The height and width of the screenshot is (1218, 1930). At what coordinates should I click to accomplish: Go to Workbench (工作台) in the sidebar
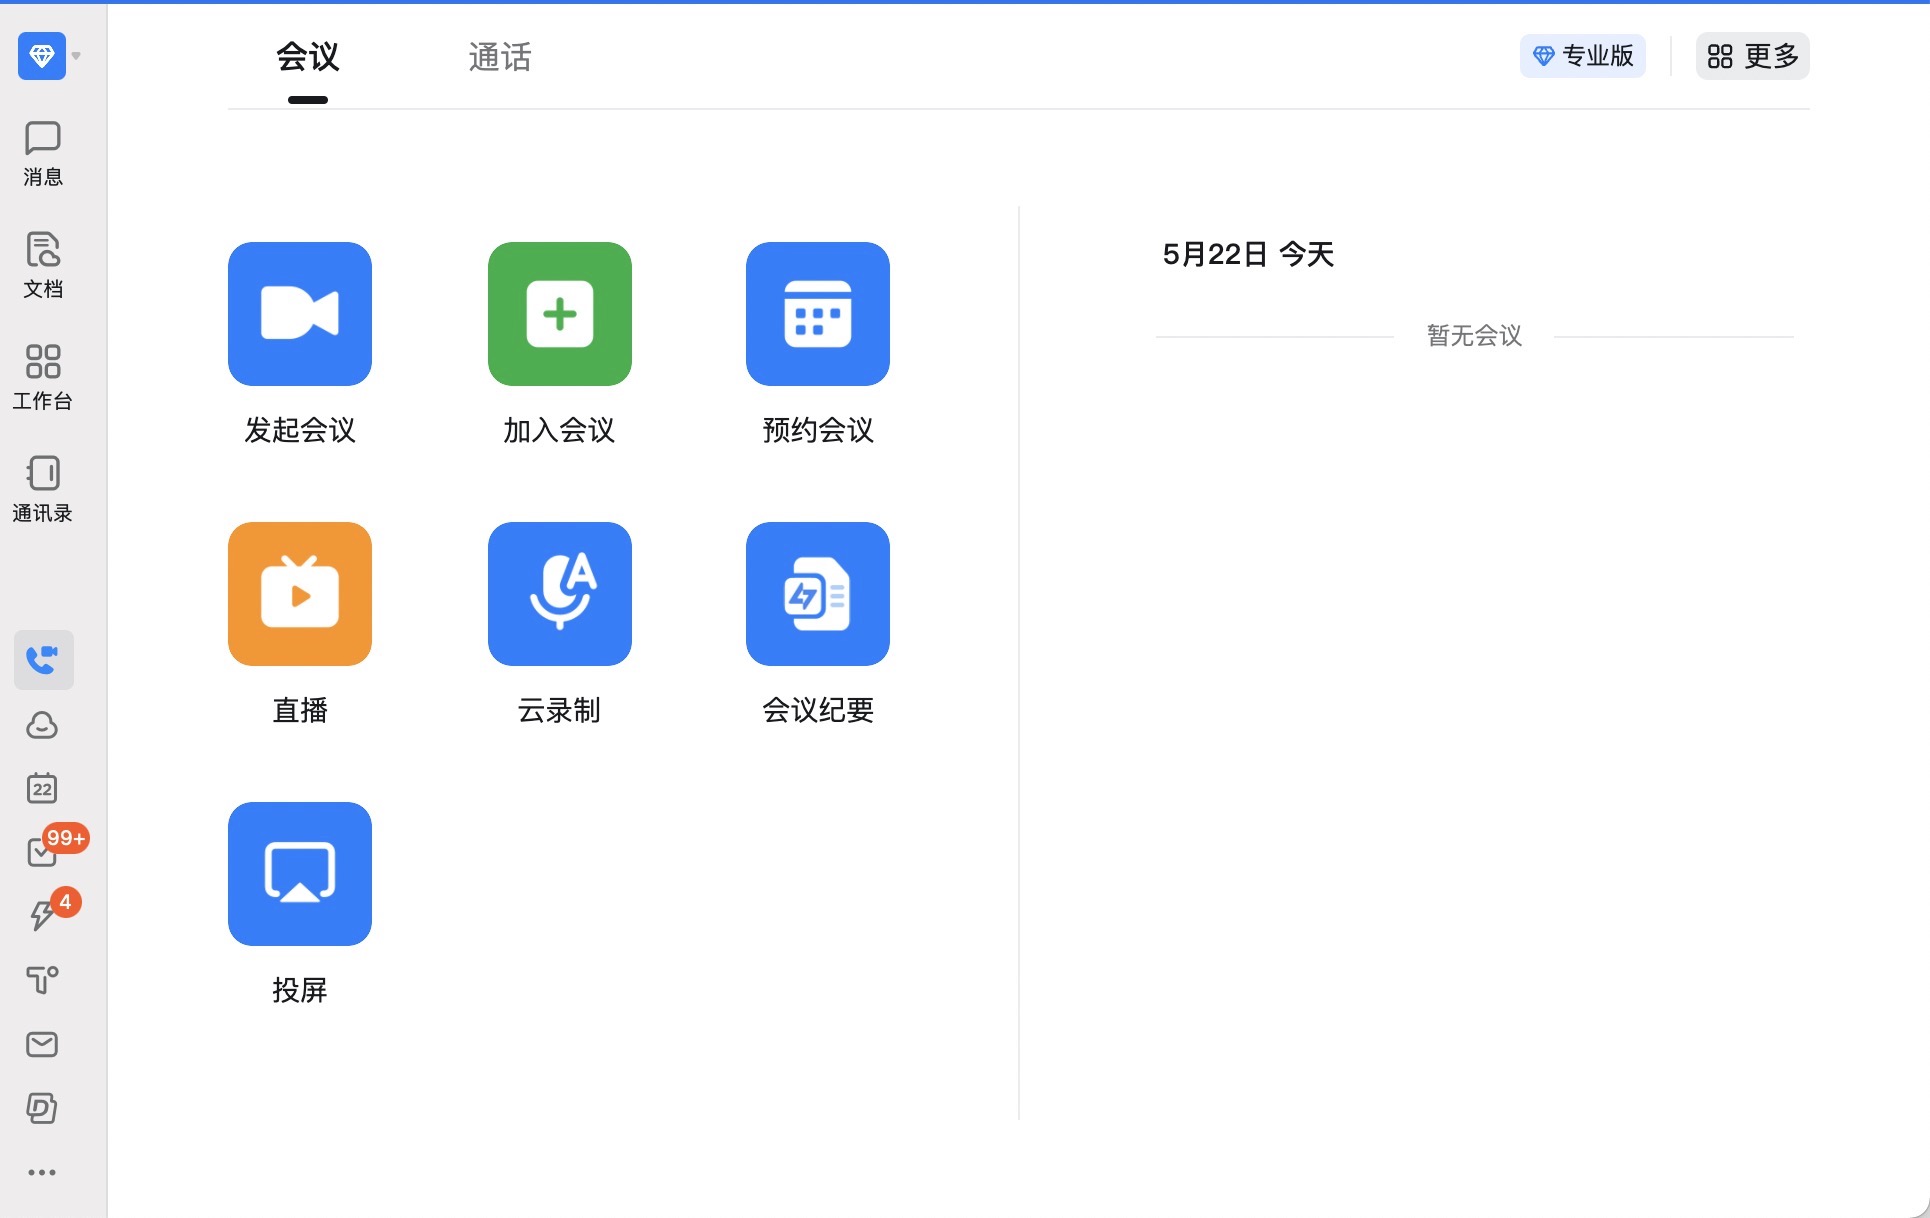point(43,377)
